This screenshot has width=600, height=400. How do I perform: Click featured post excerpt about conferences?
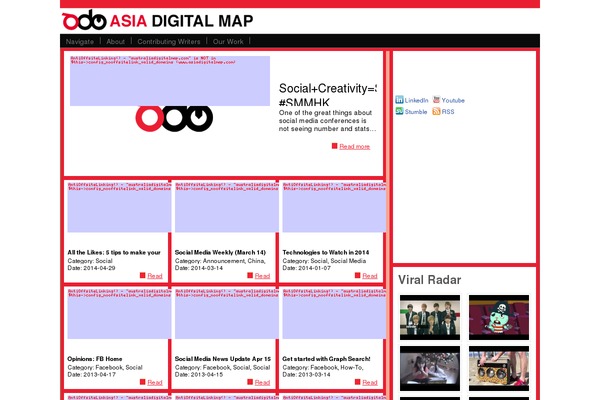(328, 121)
